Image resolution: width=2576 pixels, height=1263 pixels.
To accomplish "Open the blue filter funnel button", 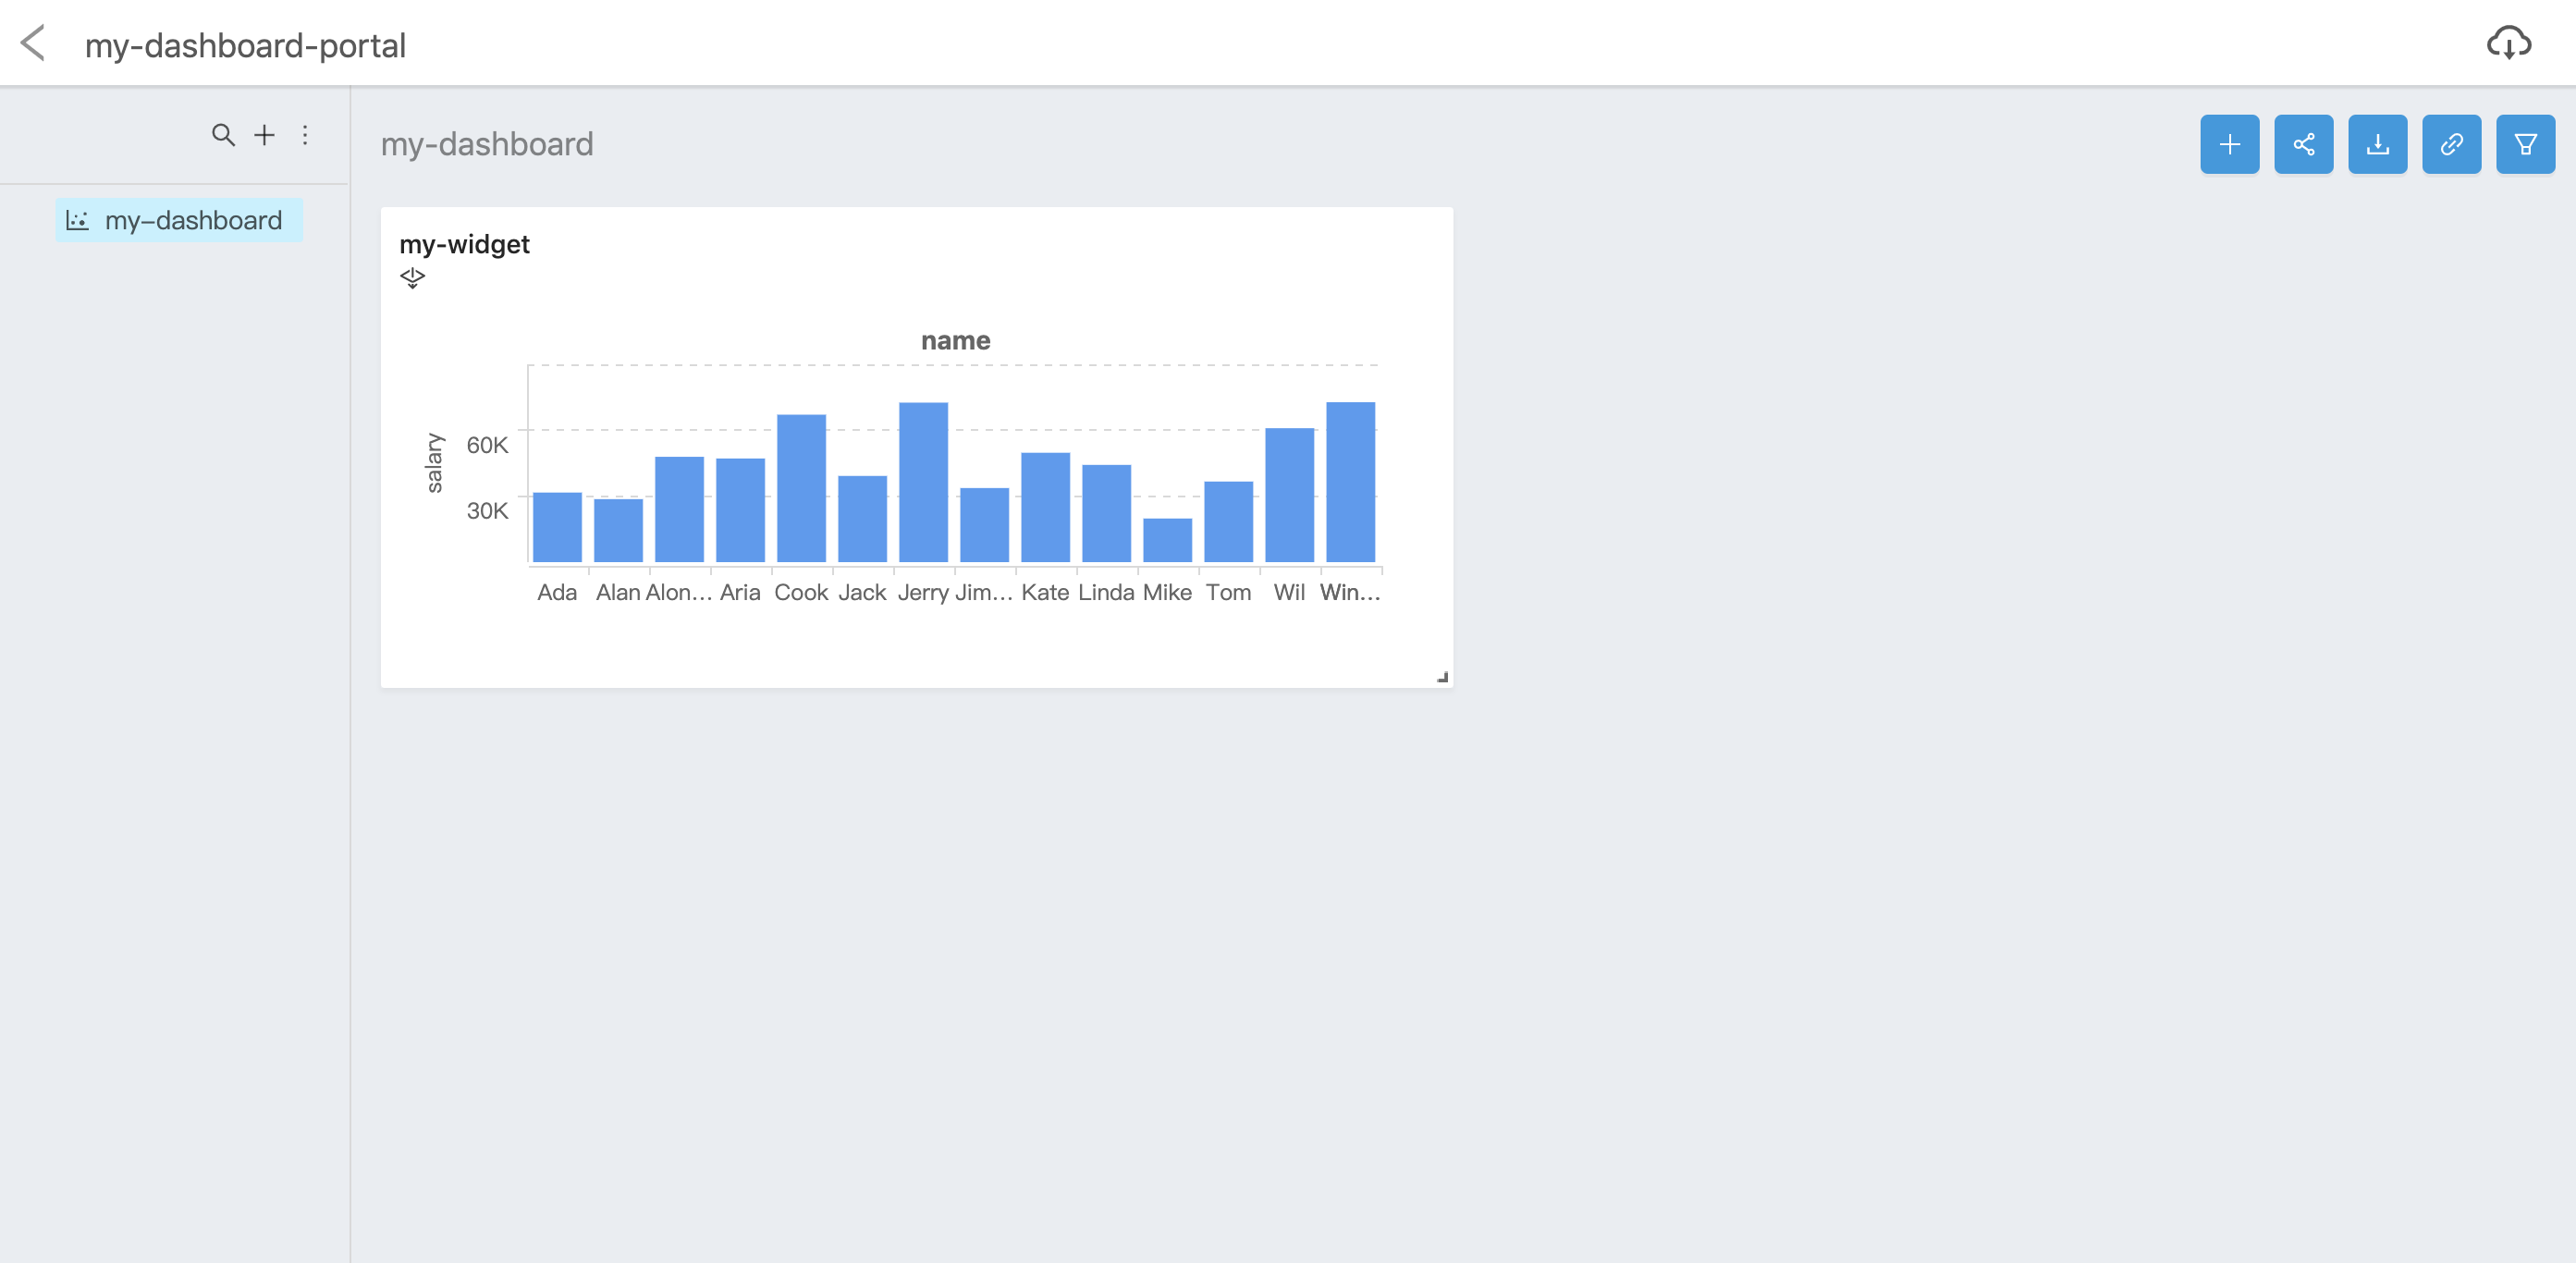I will pyautogui.click(x=2525, y=145).
